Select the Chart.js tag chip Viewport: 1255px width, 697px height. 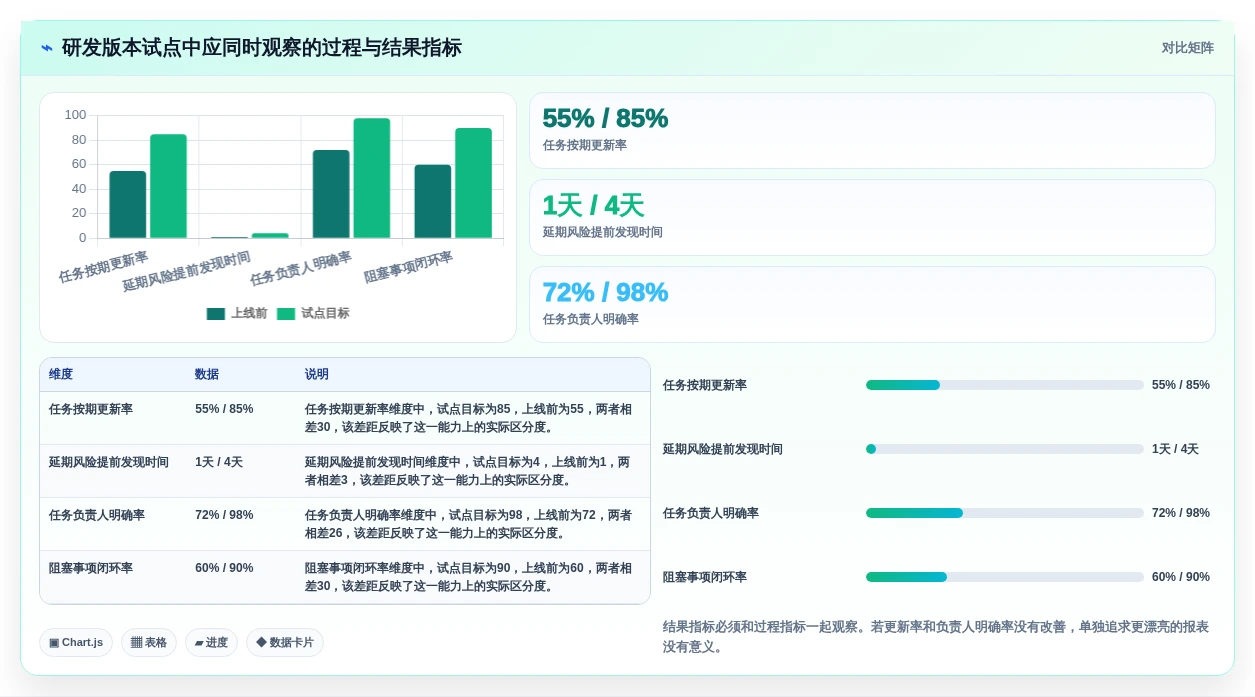(x=76, y=642)
